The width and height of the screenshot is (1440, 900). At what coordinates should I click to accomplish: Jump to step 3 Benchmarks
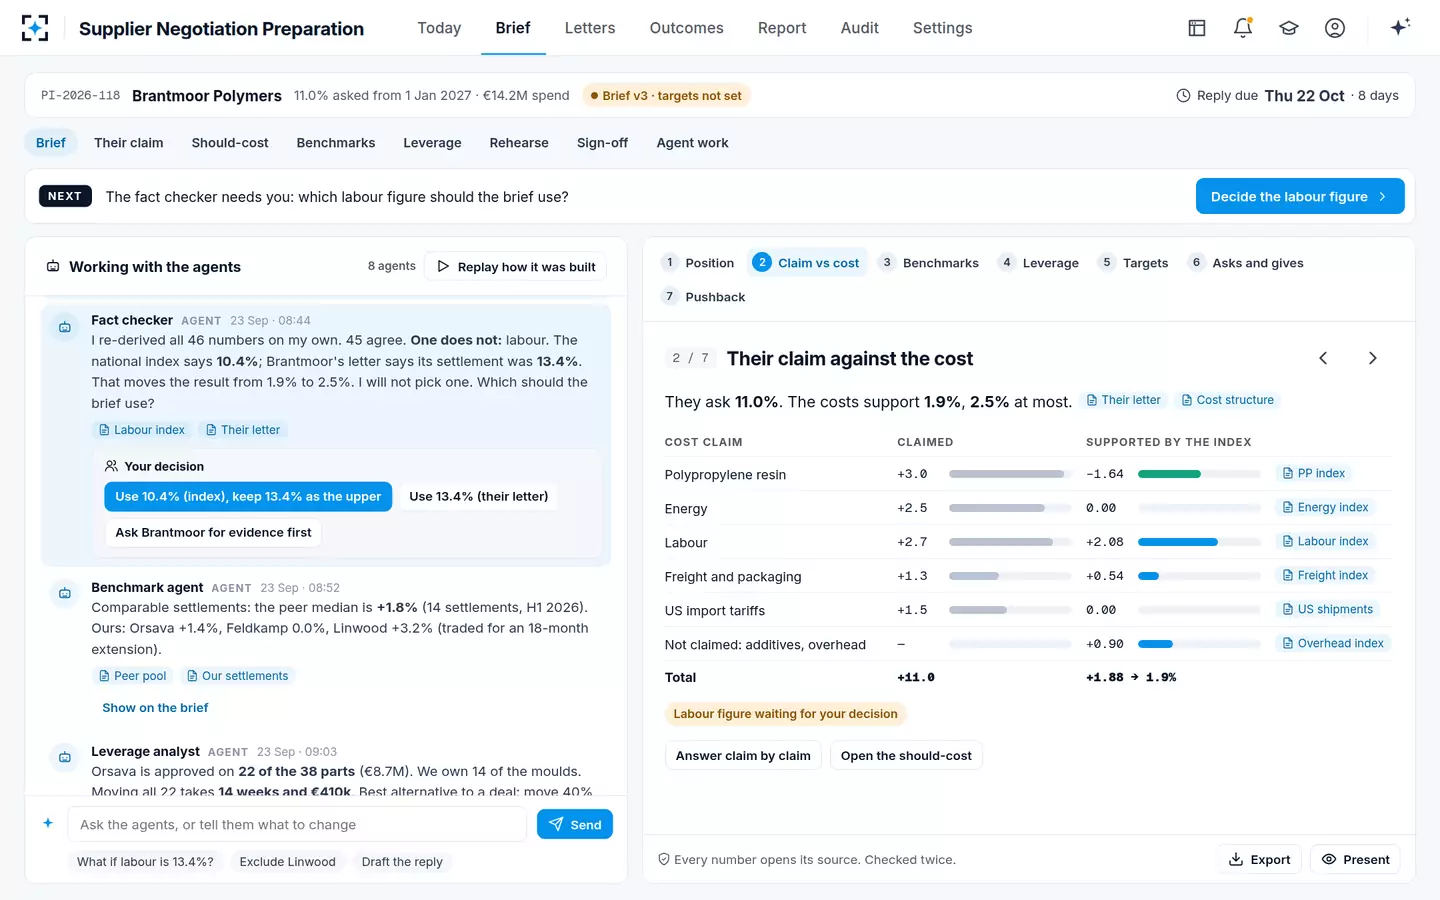[929, 263]
